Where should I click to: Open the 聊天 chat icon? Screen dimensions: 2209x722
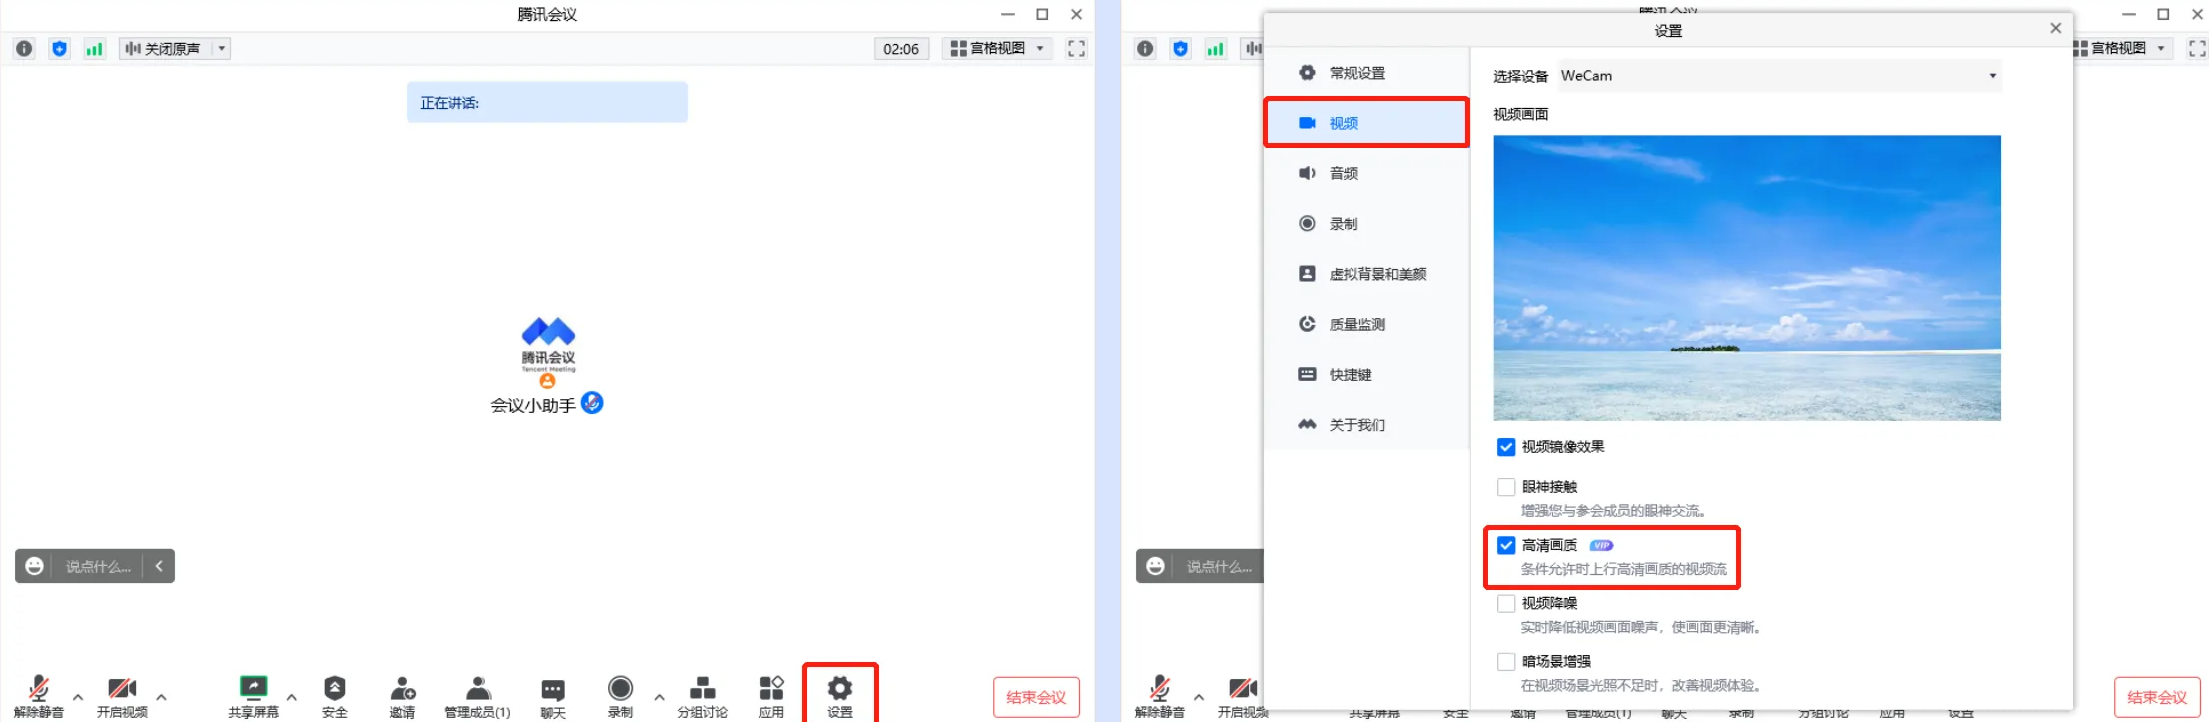coord(553,697)
